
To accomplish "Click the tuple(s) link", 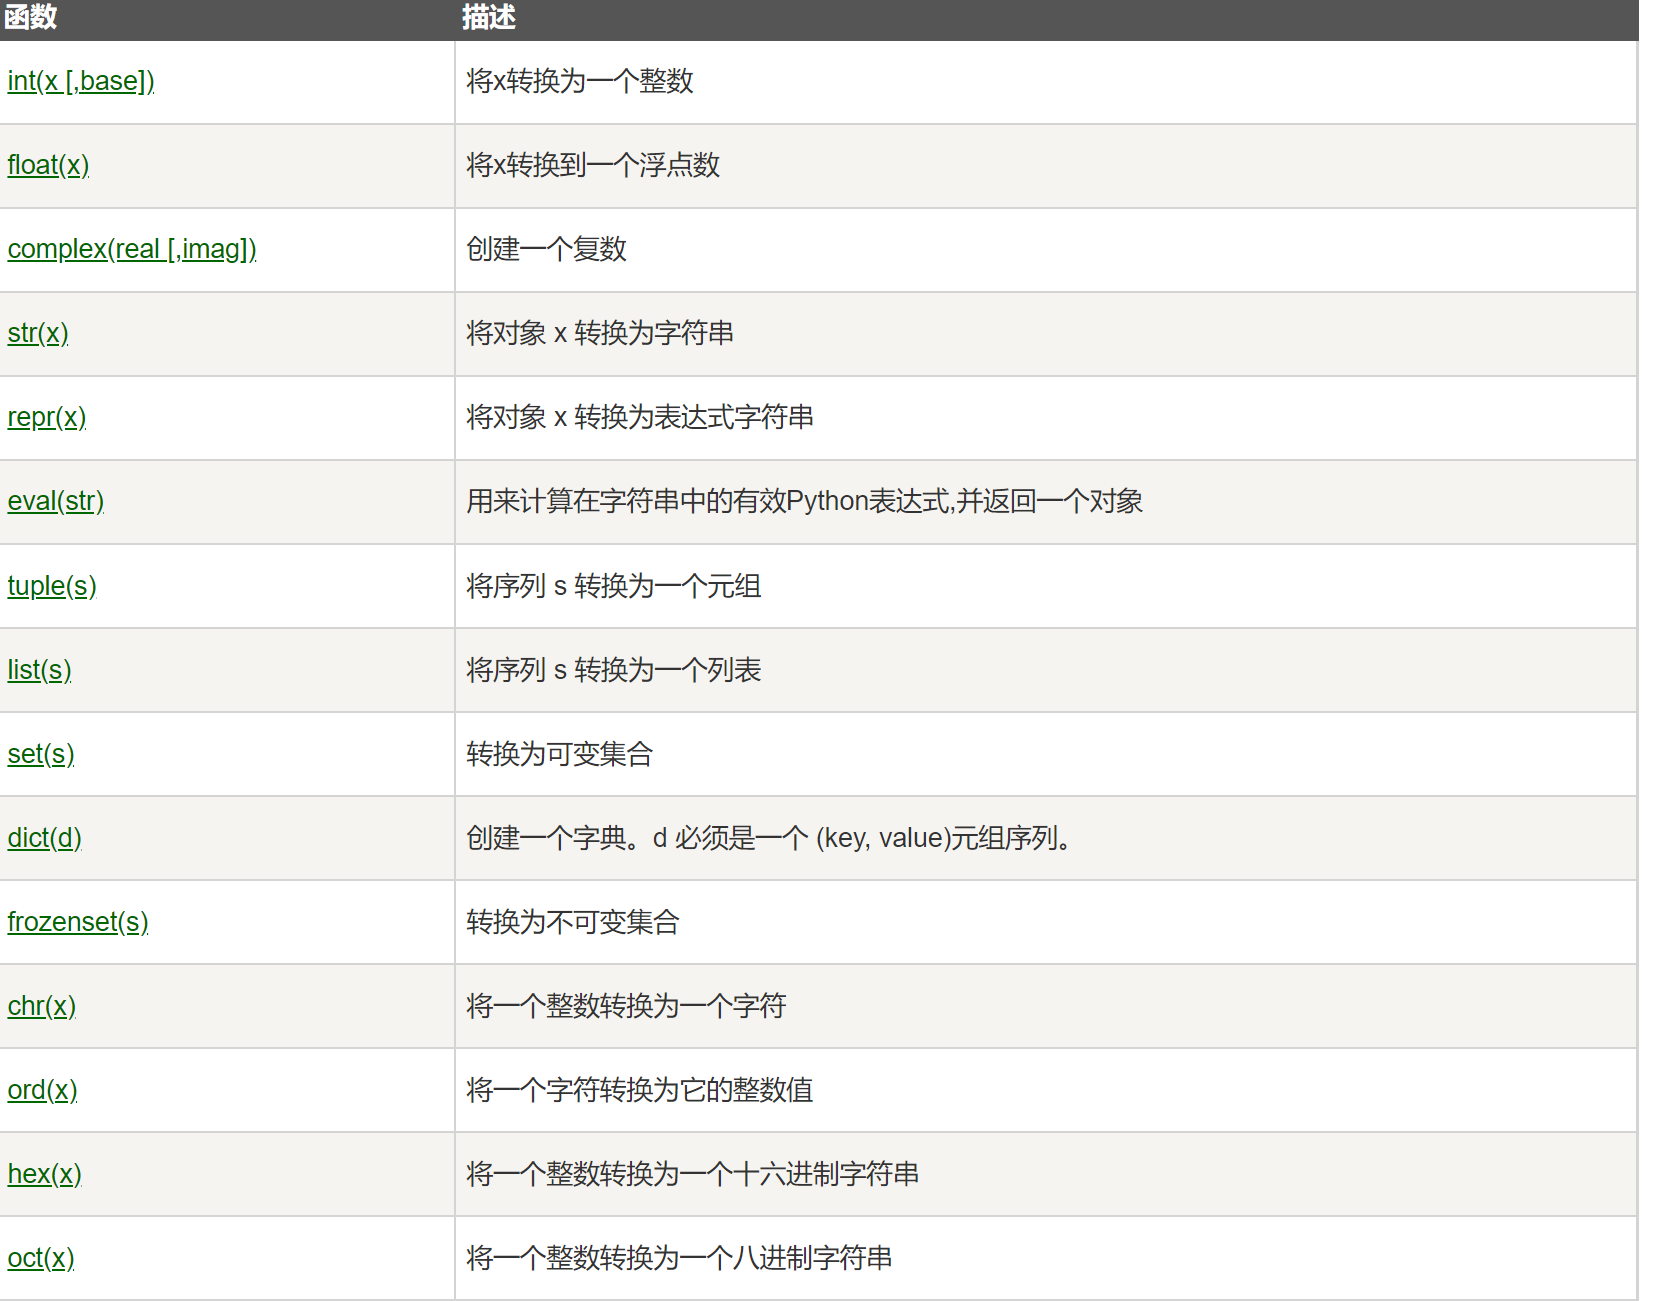I will (52, 586).
